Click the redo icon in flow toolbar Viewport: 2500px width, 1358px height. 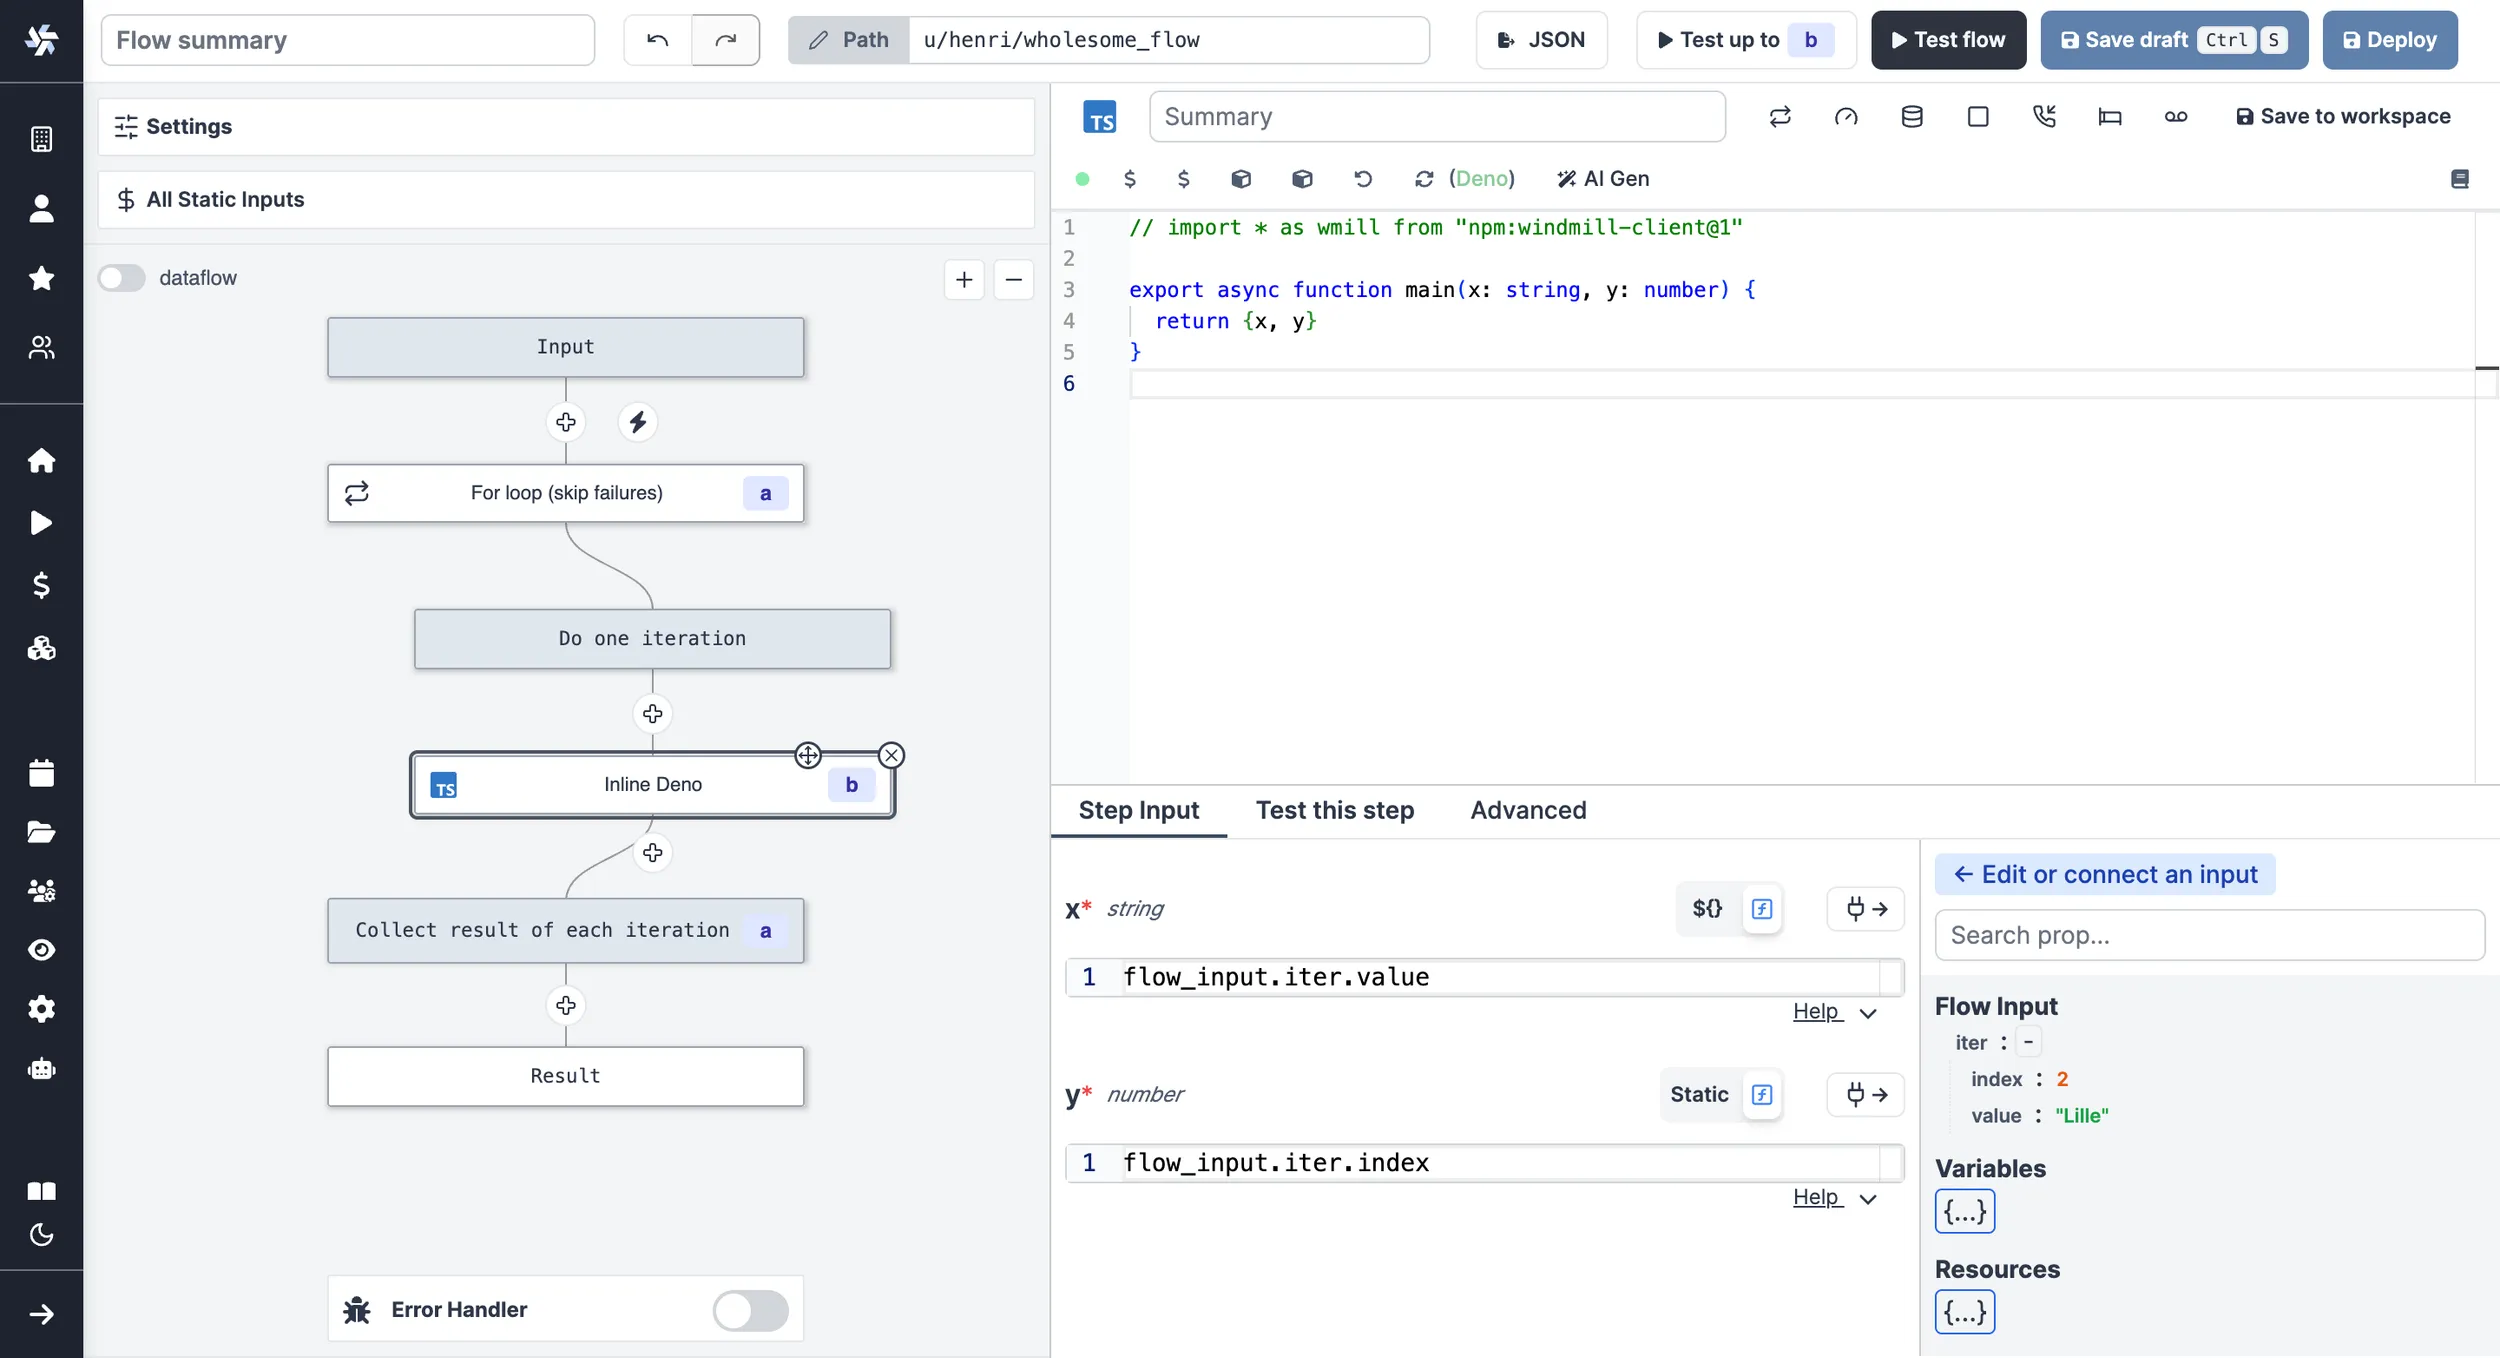(726, 38)
